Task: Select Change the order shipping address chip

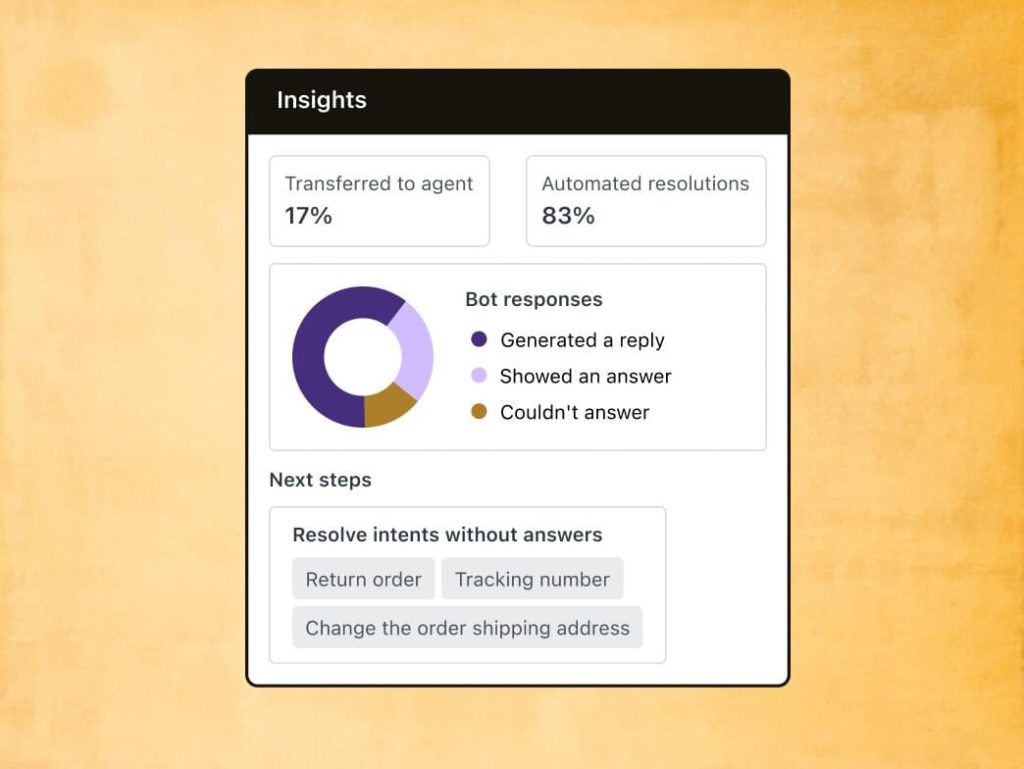Action: [x=468, y=627]
